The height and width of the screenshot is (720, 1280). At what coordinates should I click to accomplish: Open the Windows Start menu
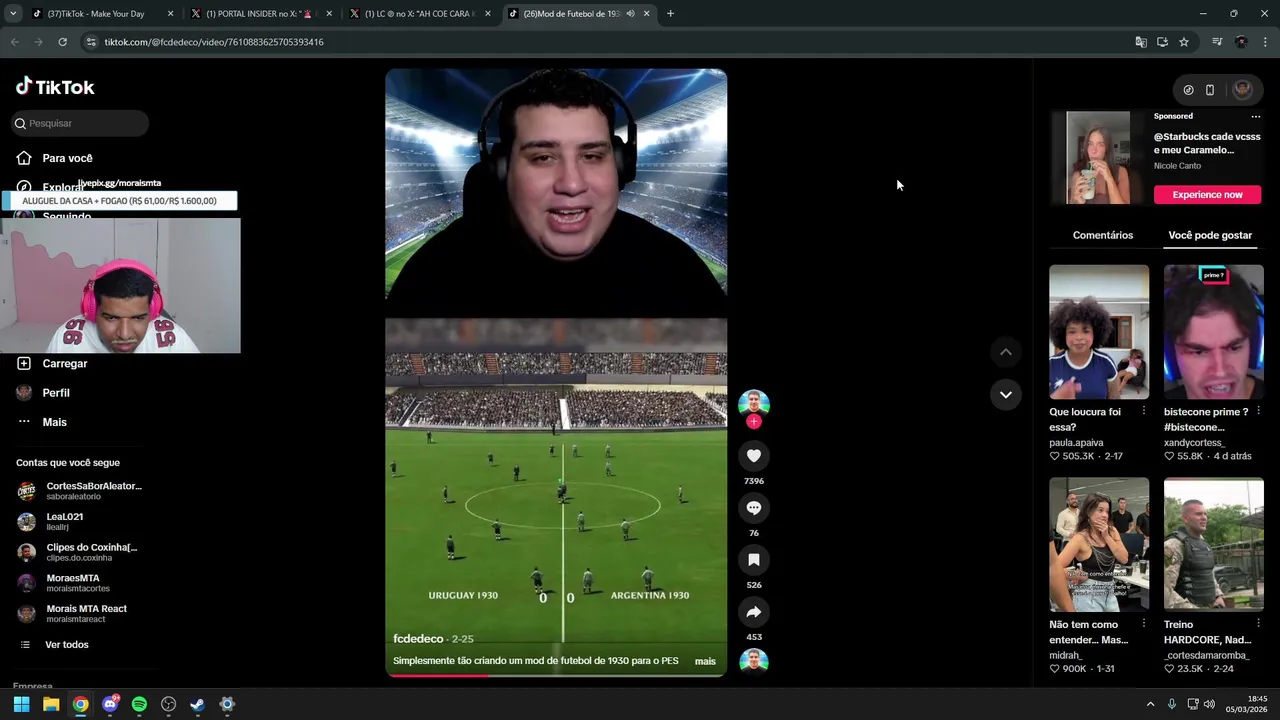22,704
